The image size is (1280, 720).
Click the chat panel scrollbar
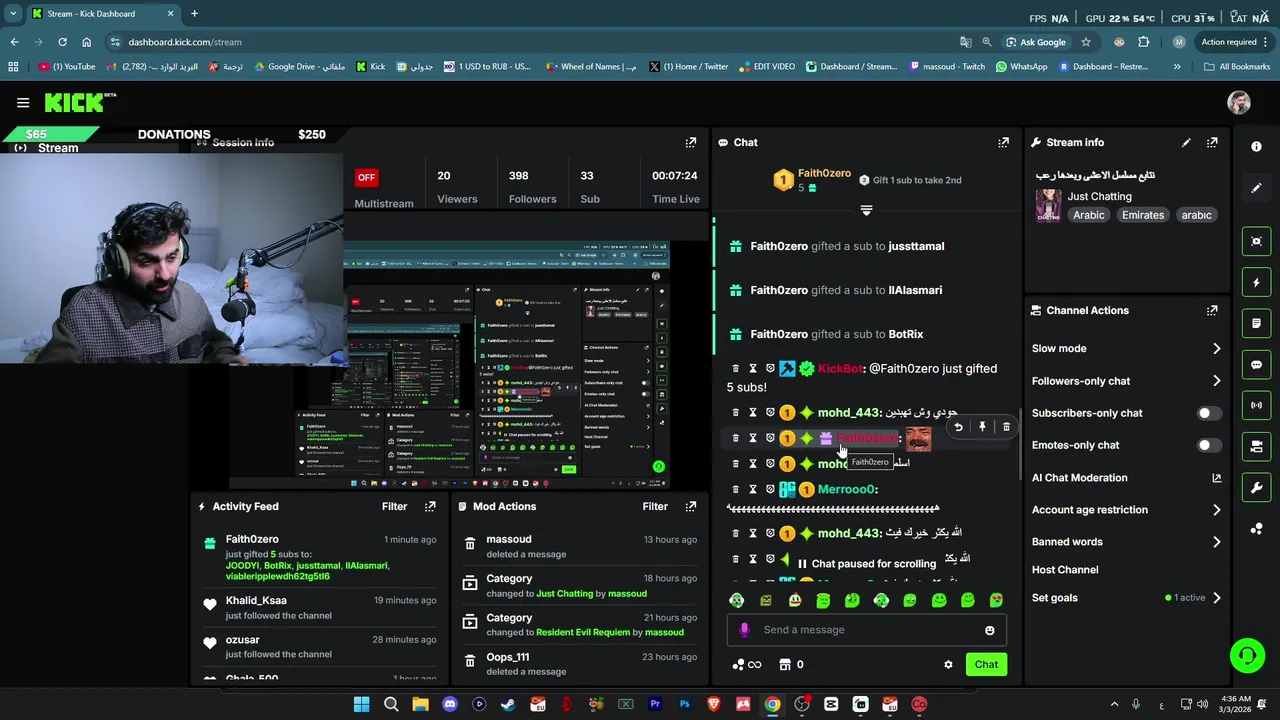(1019, 446)
